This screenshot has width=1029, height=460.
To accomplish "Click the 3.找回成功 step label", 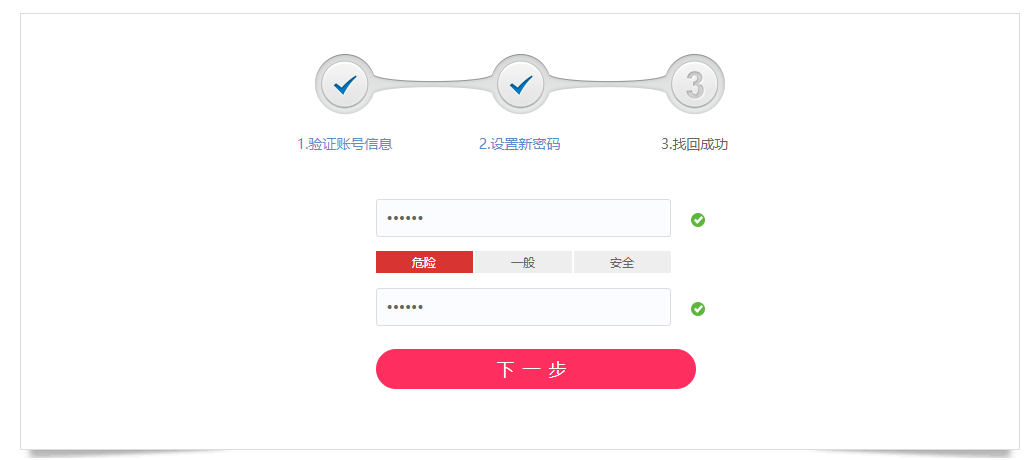I will point(695,144).
